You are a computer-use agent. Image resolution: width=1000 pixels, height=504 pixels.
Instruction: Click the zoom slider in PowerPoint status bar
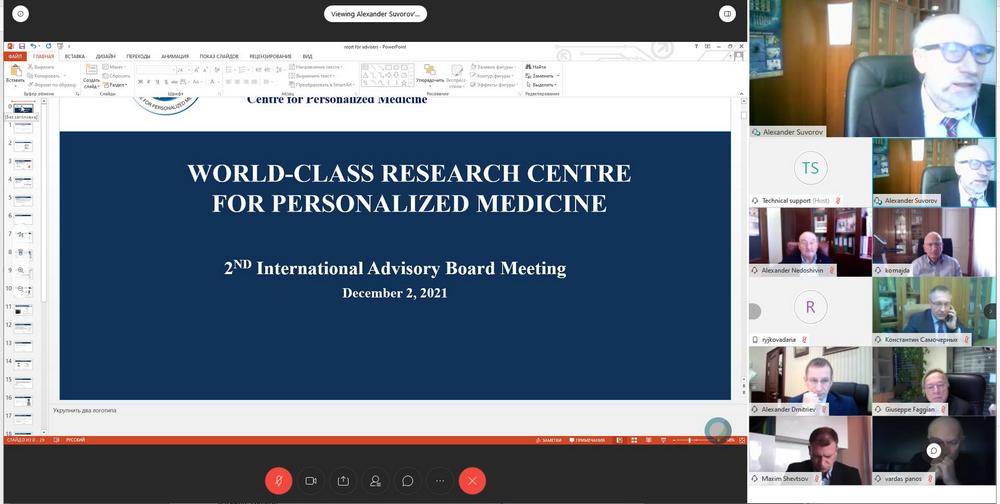click(690, 440)
